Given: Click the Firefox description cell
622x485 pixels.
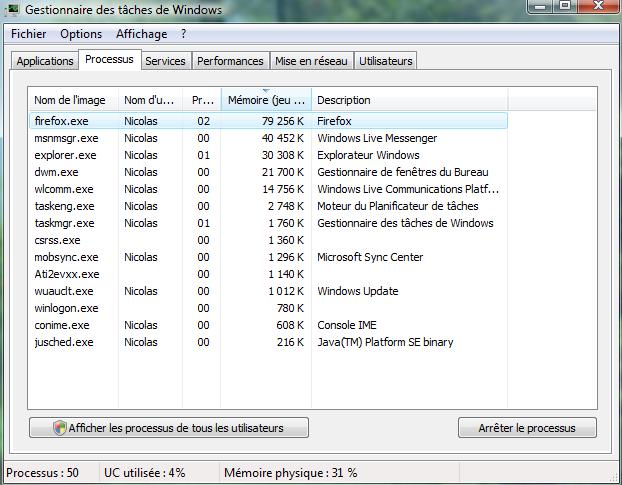Looking at the screenshot, I should pyautogui.click(x=334, y=121).
